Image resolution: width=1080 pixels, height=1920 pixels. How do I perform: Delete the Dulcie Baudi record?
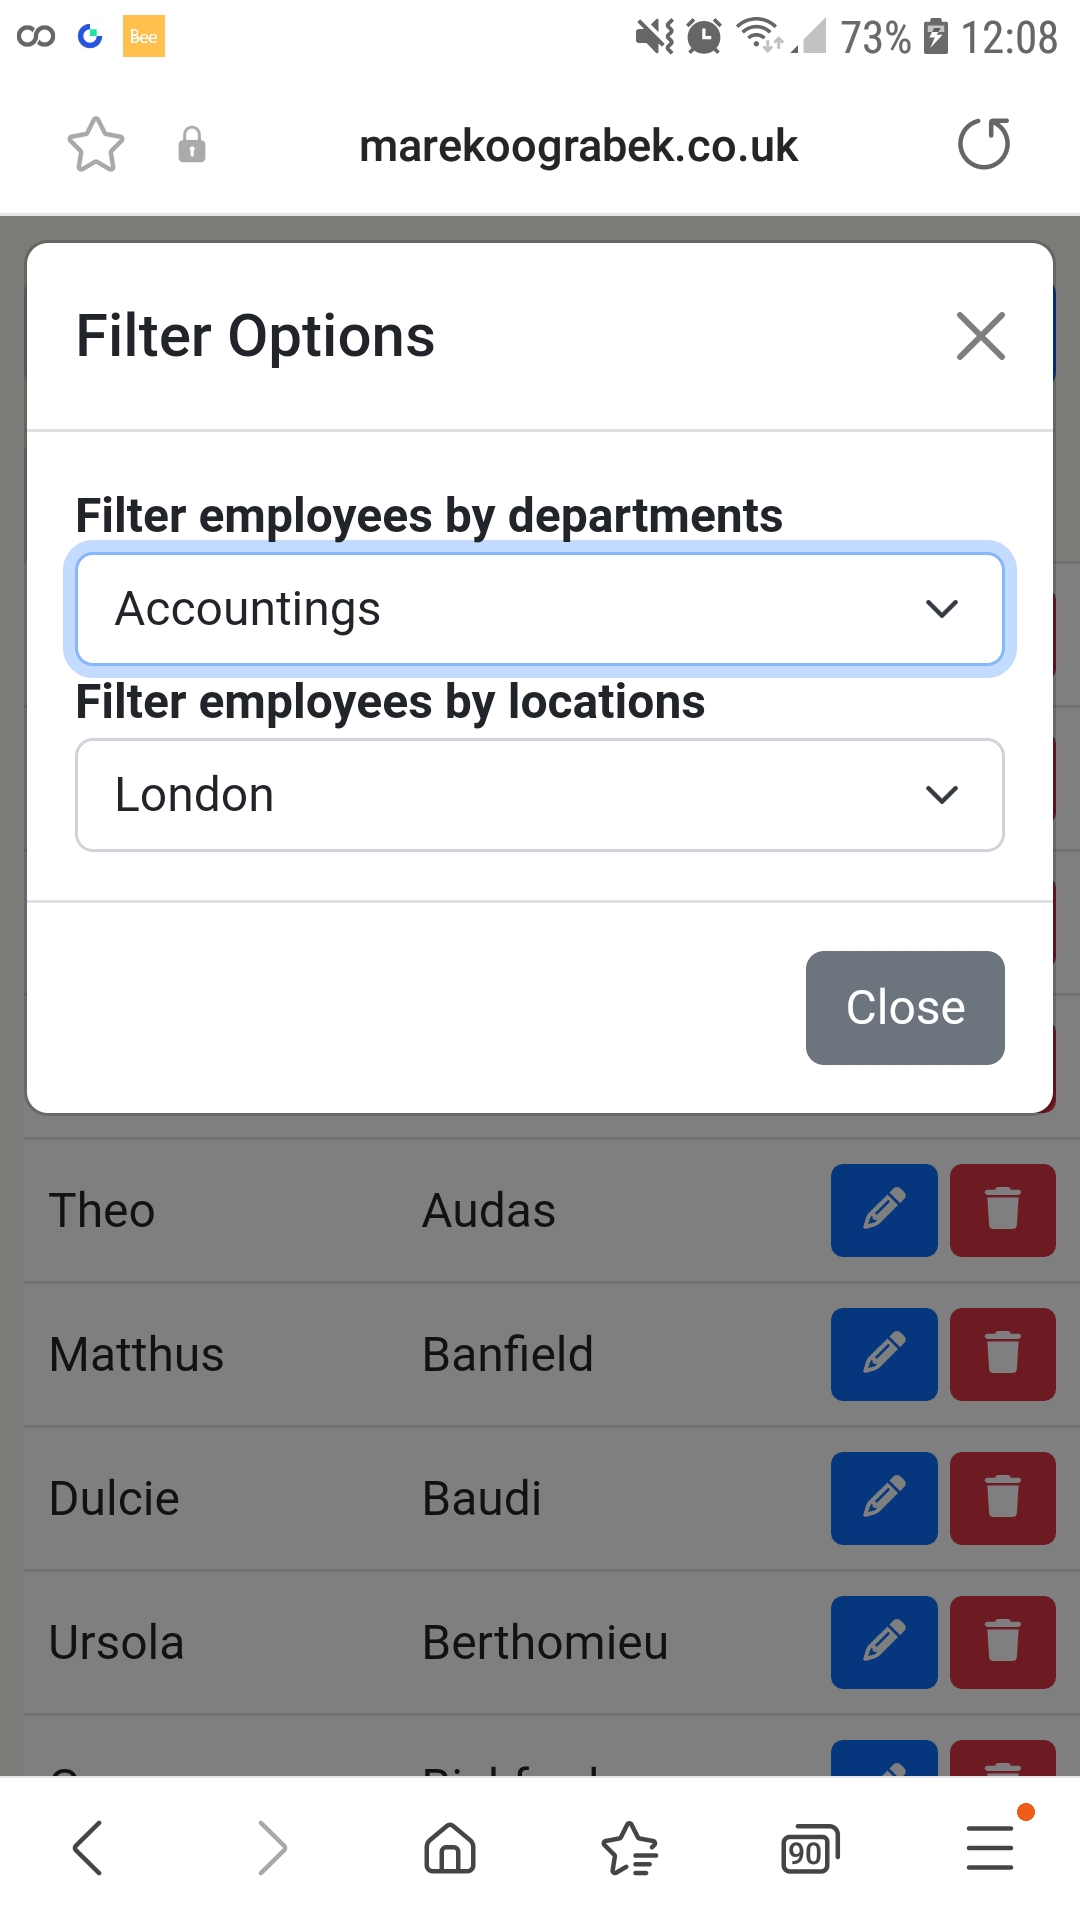pyautogui.click(x=1003, y=1498)
